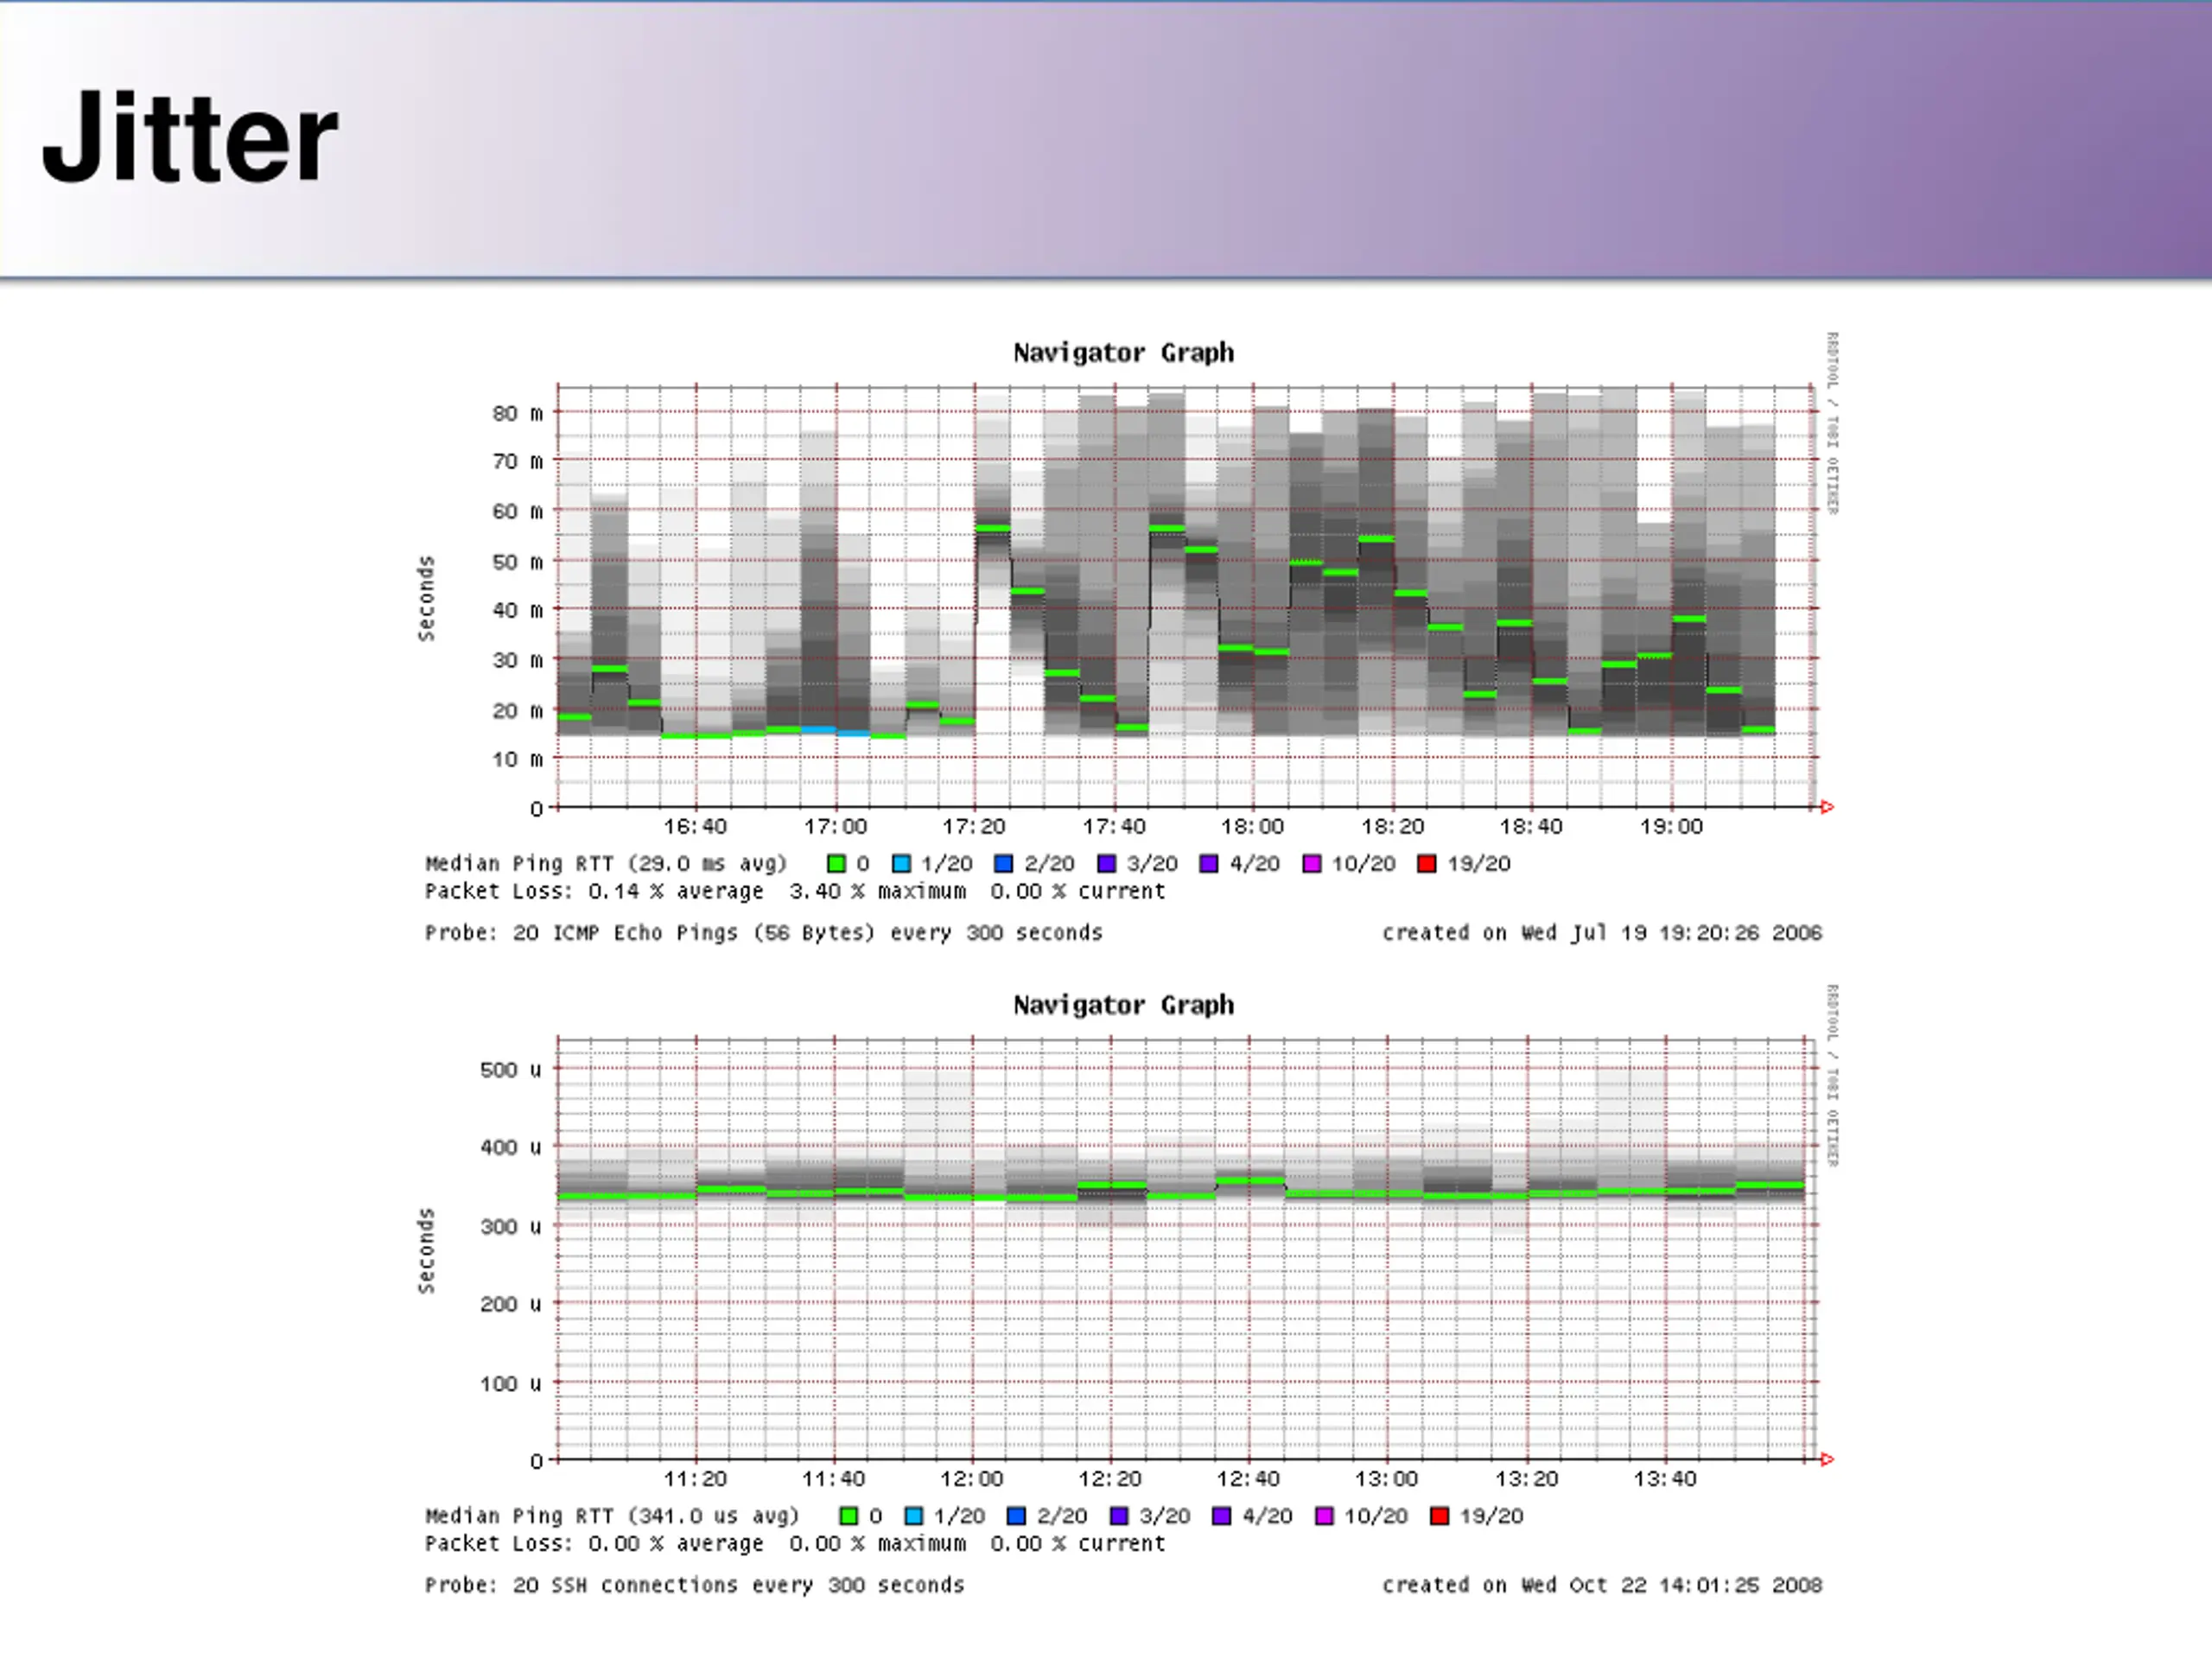
Task: Click the 17:20 time label on top graph
Action: (x=974, y=827)
